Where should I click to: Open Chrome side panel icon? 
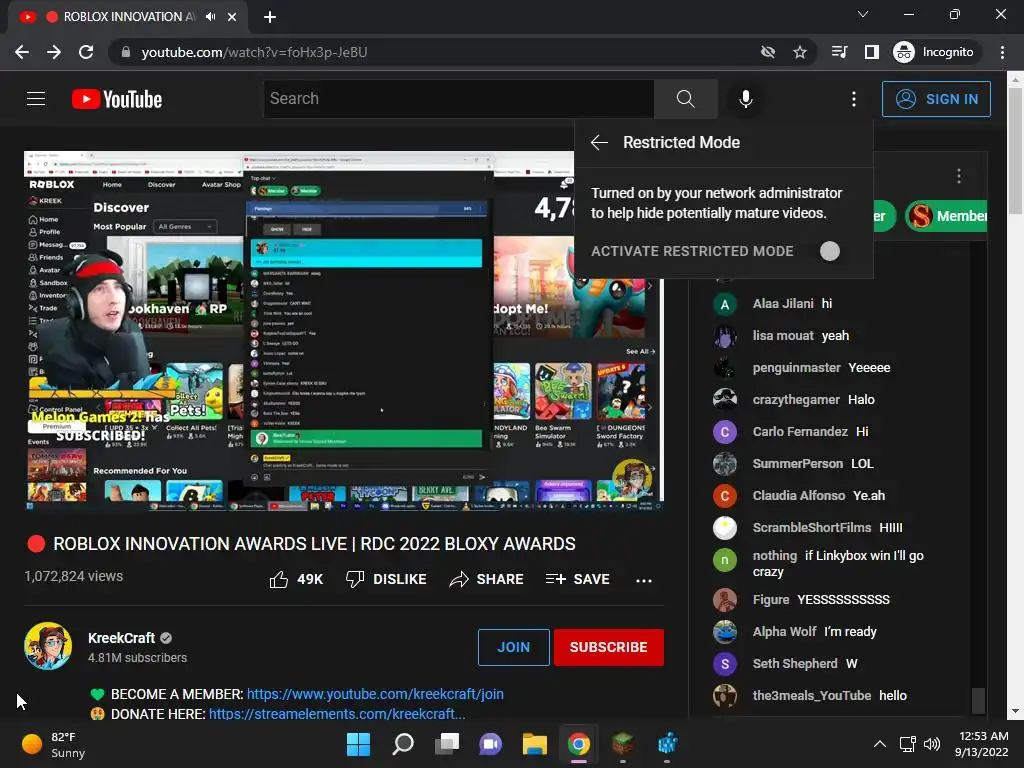(x=872, y=52)
